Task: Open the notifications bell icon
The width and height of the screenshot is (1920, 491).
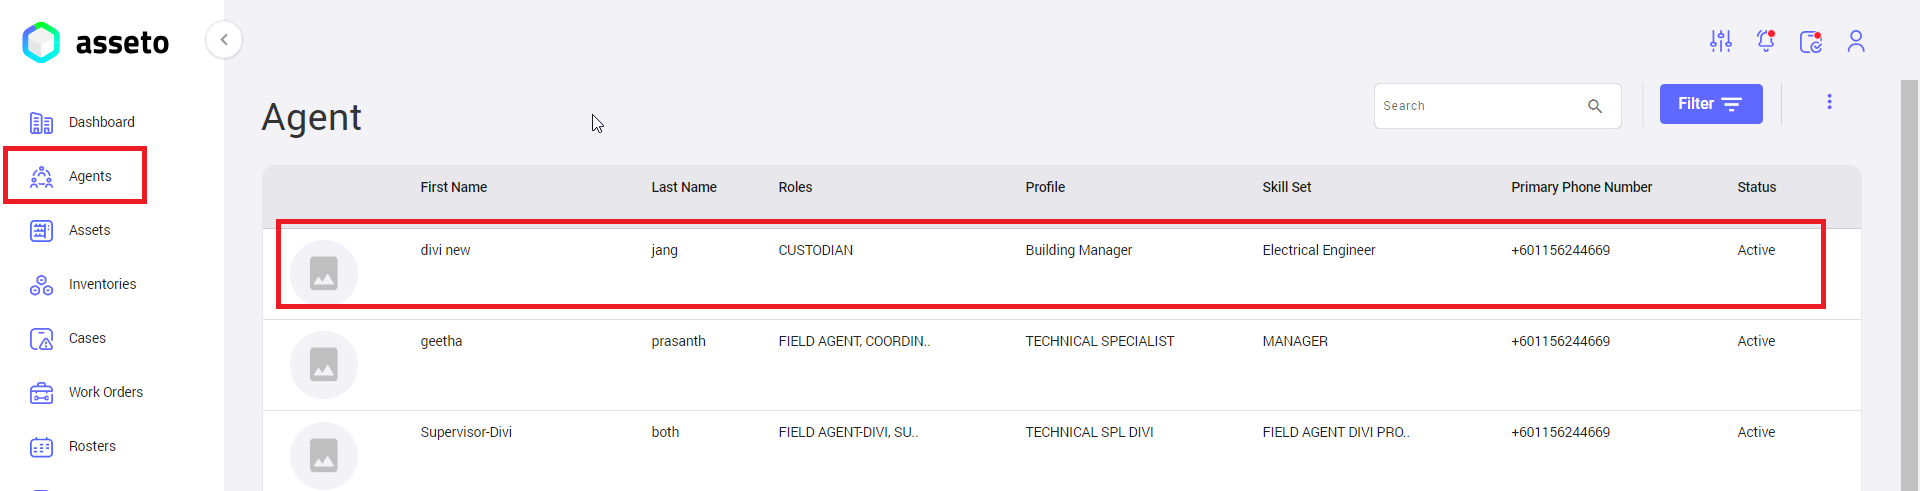Action: 1765,41
